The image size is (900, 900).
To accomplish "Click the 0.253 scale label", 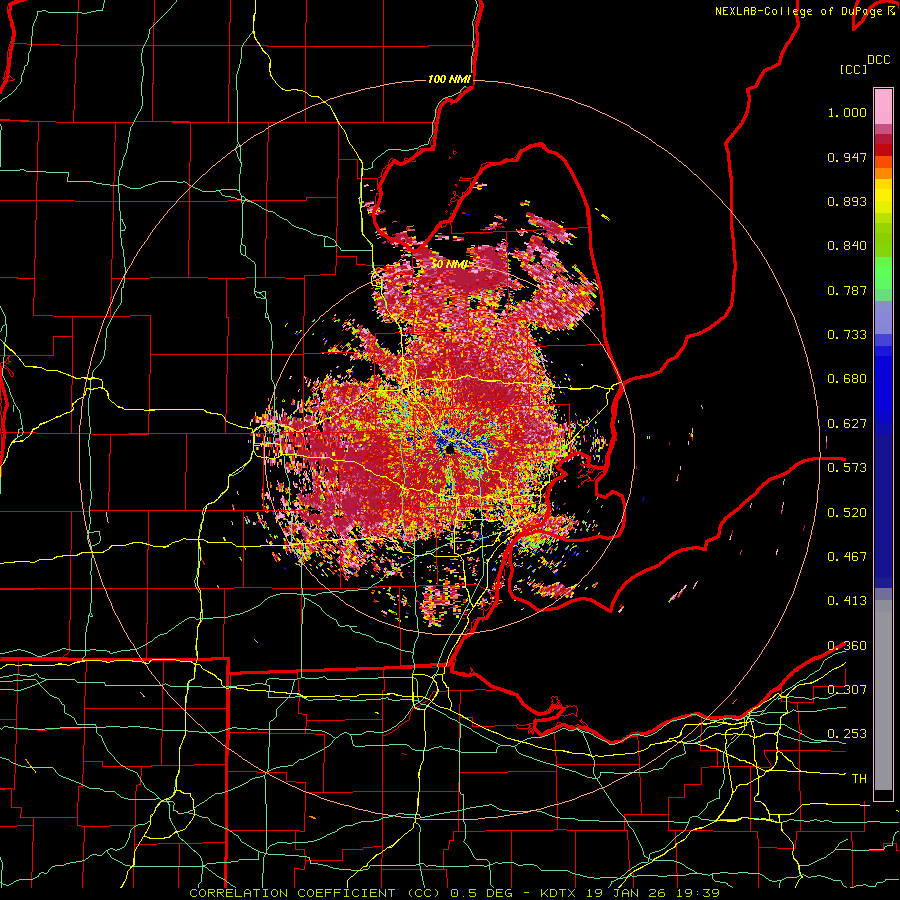I will (847, 734).
